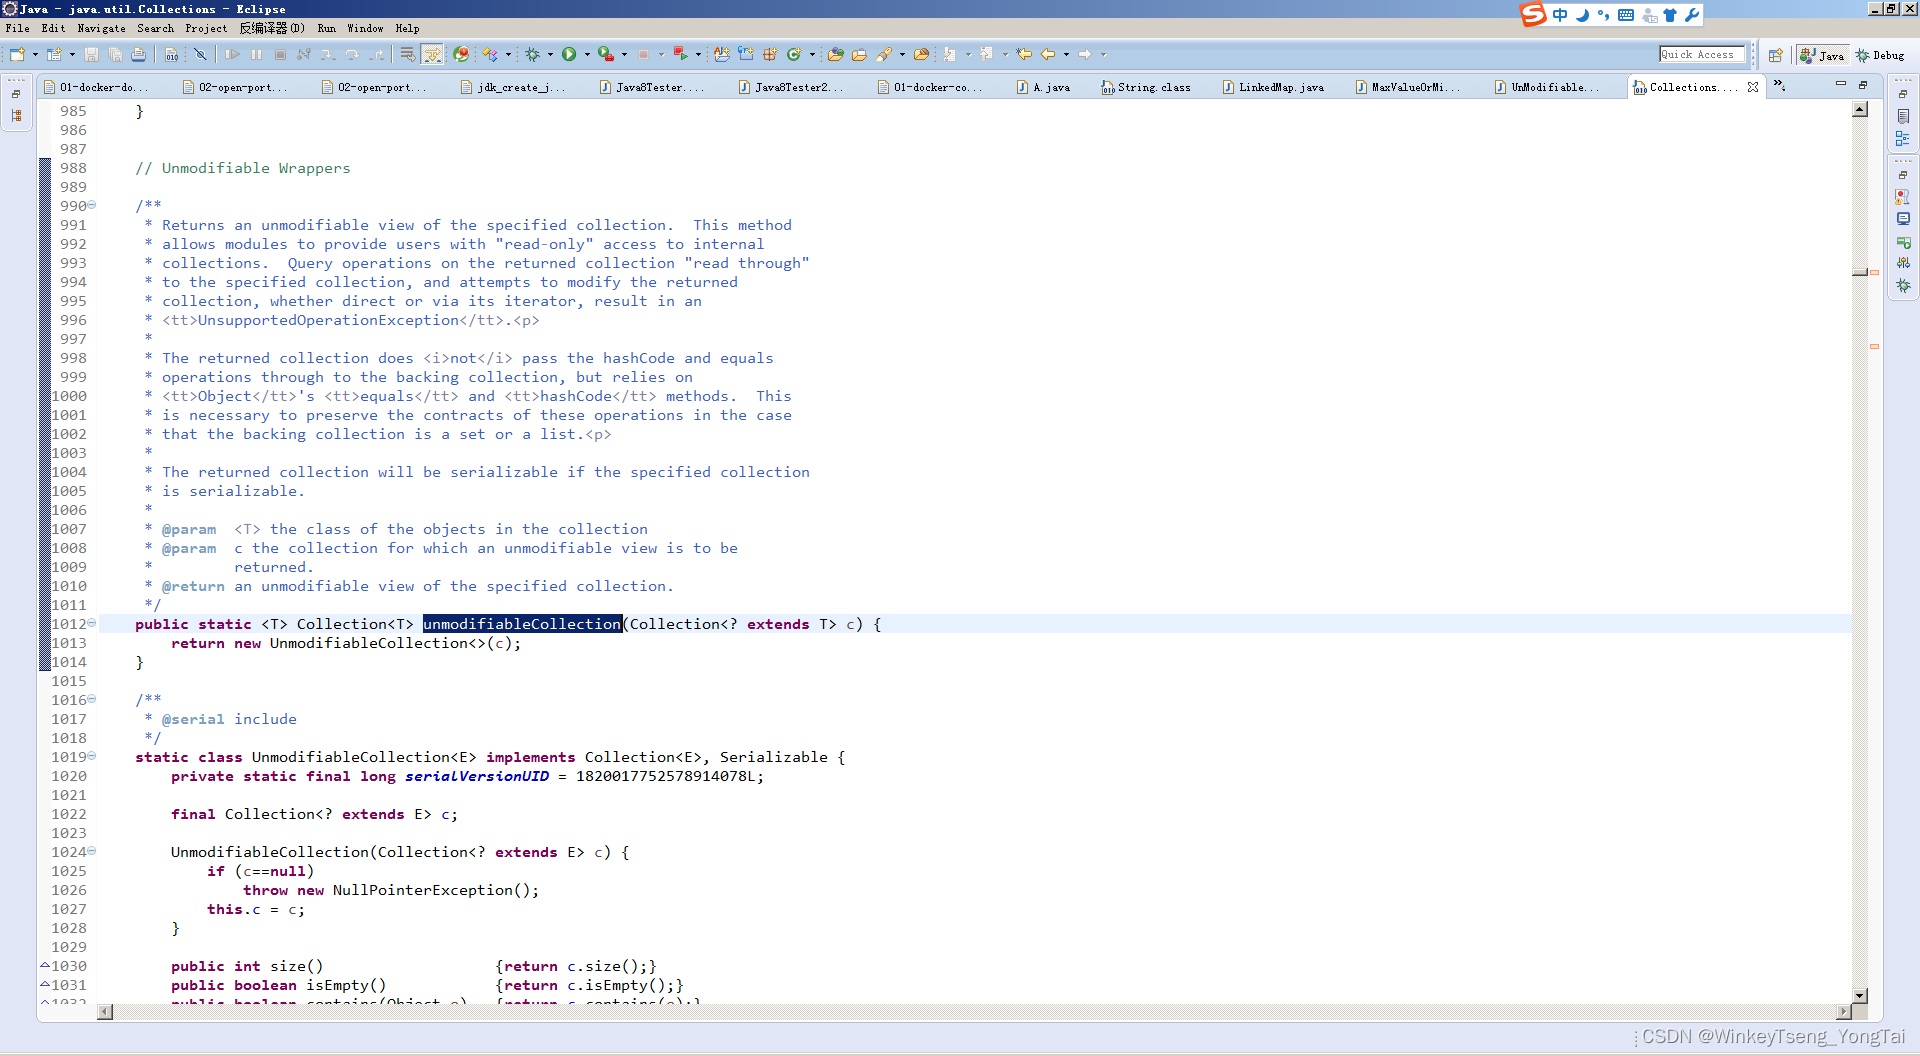Click the Save icon in the toolbar

[93, 54]
